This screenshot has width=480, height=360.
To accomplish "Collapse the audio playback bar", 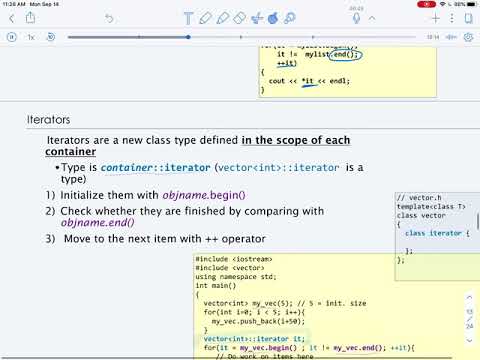I will tap(372, 18).
